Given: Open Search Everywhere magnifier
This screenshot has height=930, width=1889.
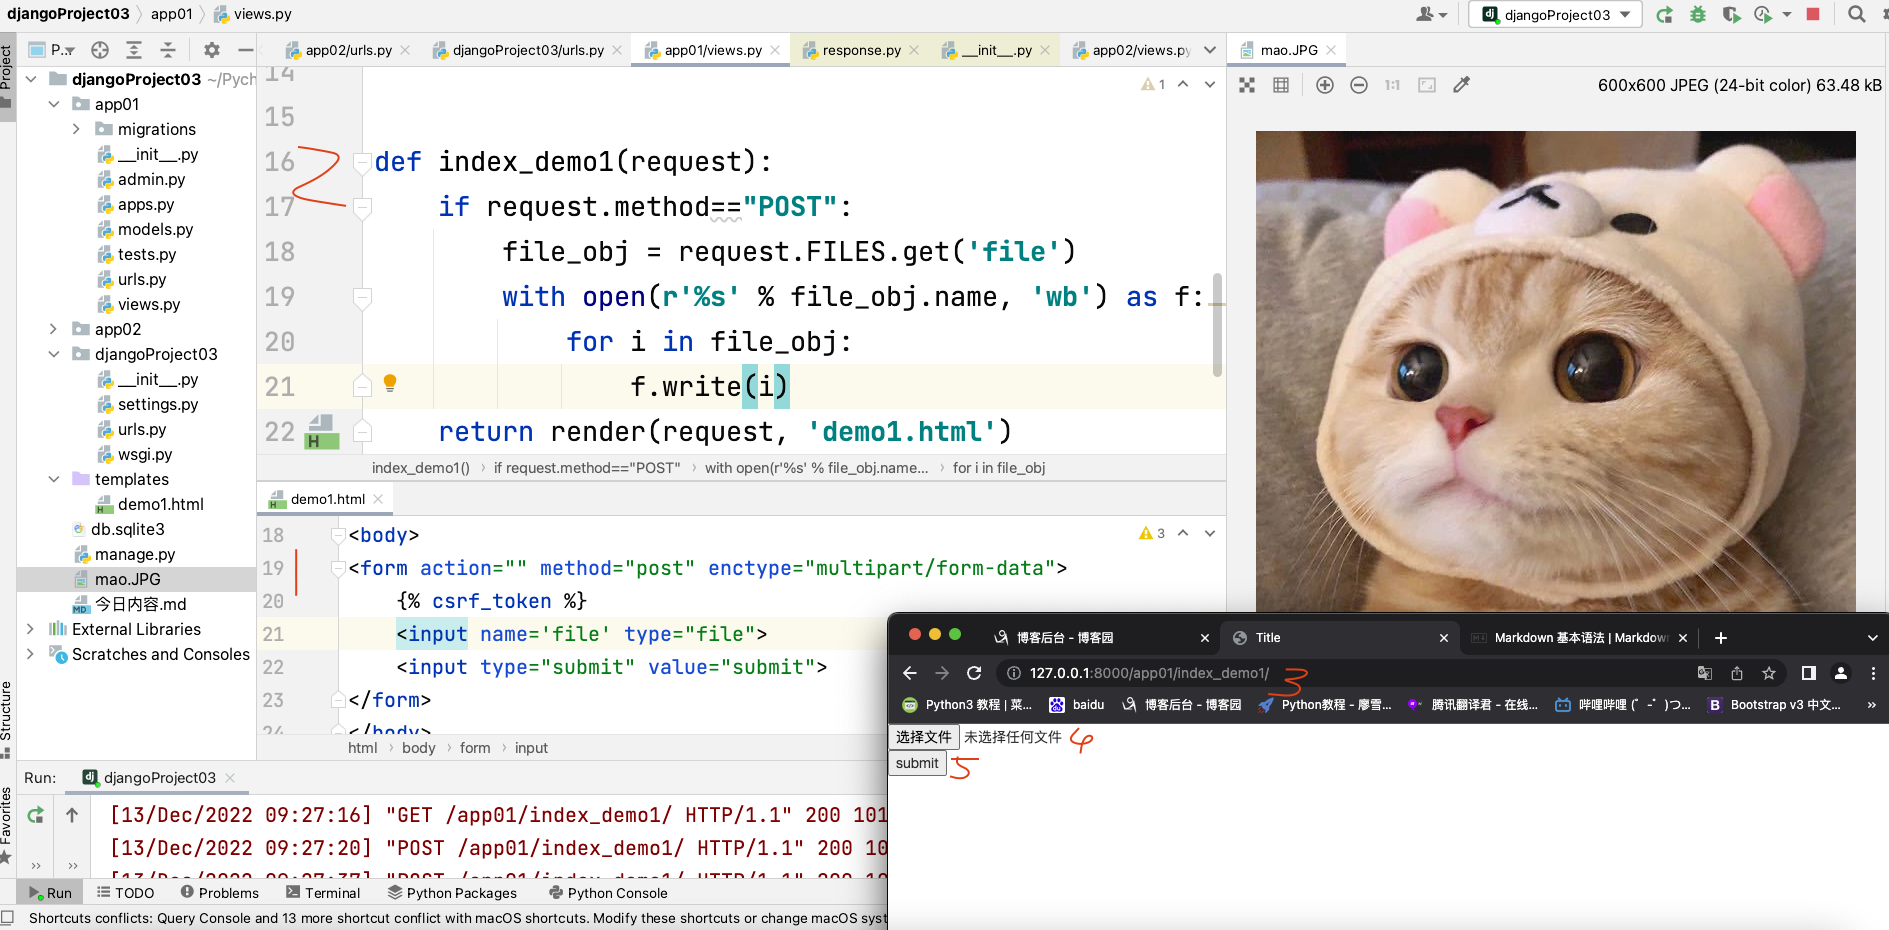Looking at the screenshot, I should (x=1857, y=14).
